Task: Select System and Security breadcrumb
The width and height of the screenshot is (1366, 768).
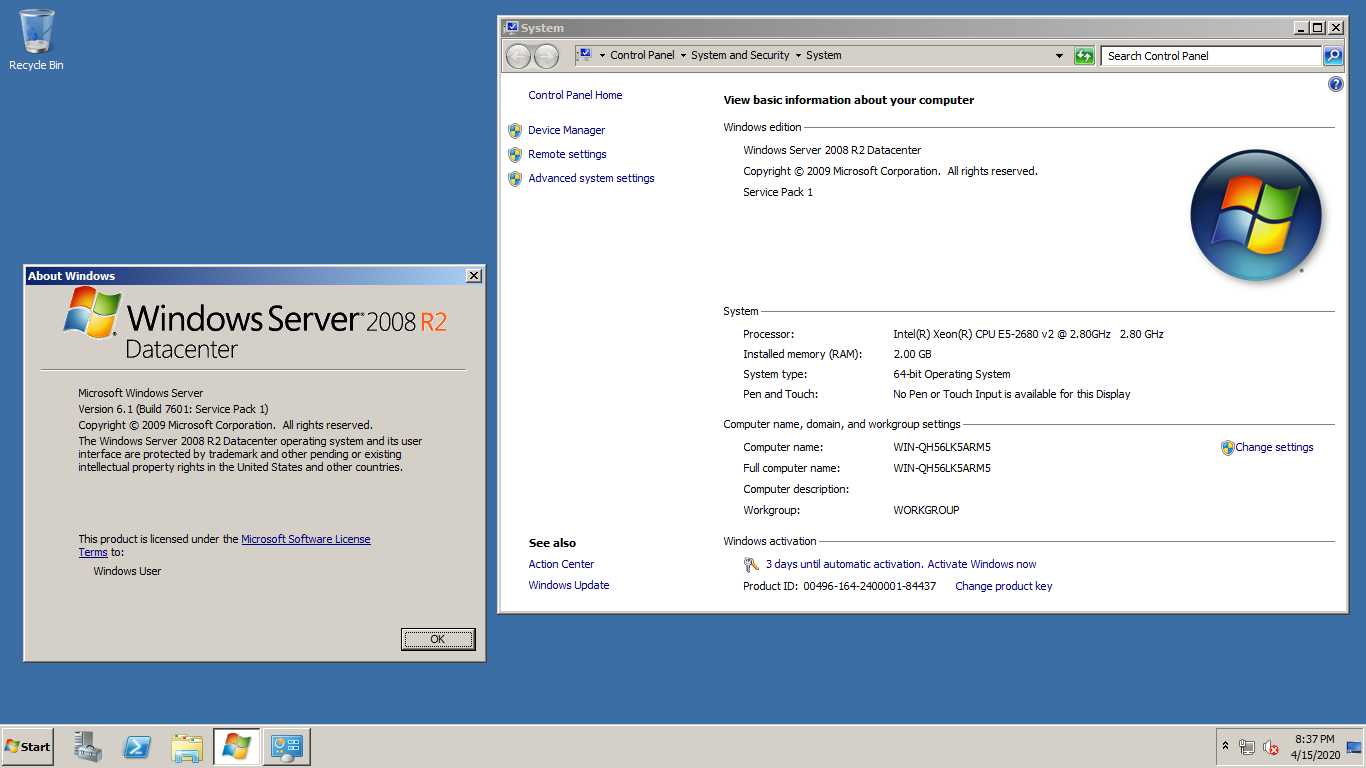Action: click(740, 56)
